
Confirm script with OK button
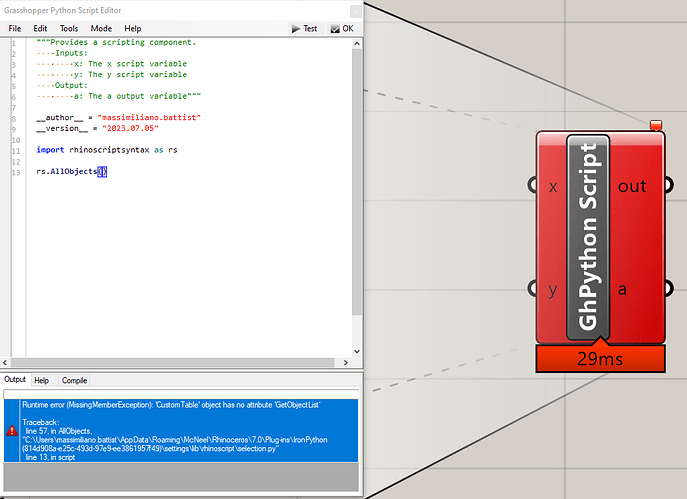coord(342,28)
